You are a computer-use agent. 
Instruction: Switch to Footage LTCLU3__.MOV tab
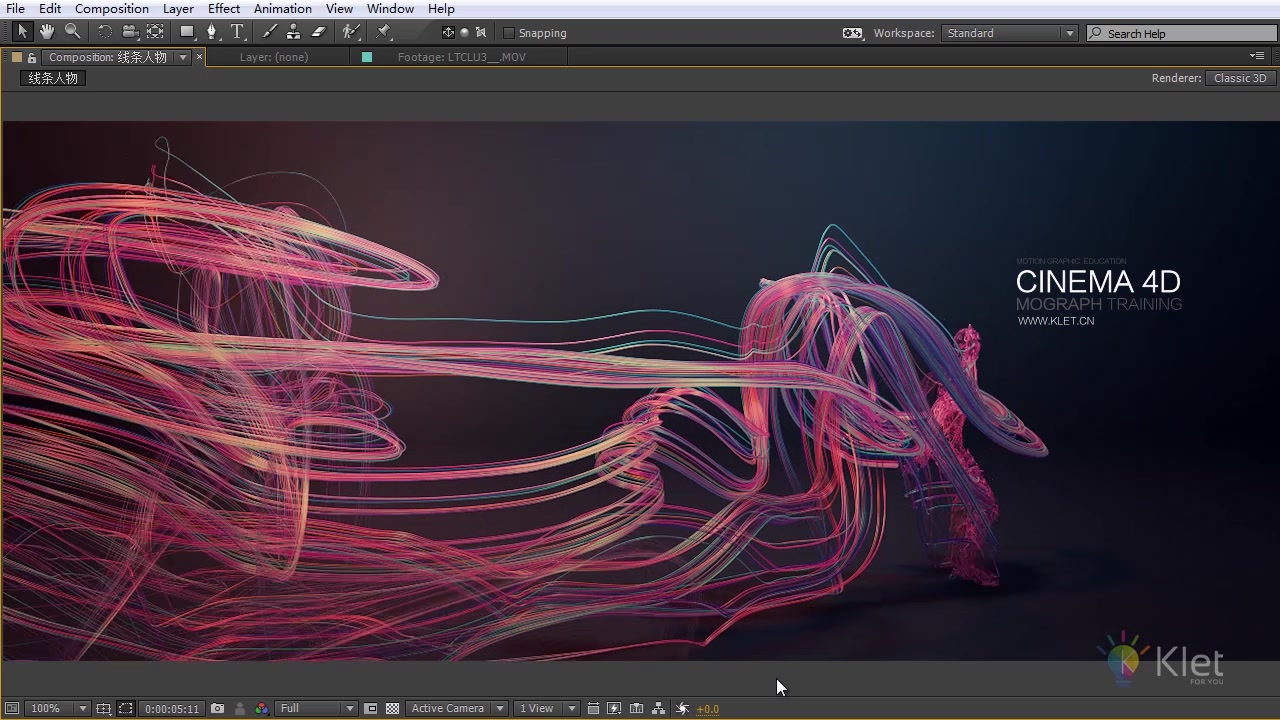pyautogui.click(x=461, y=57)
